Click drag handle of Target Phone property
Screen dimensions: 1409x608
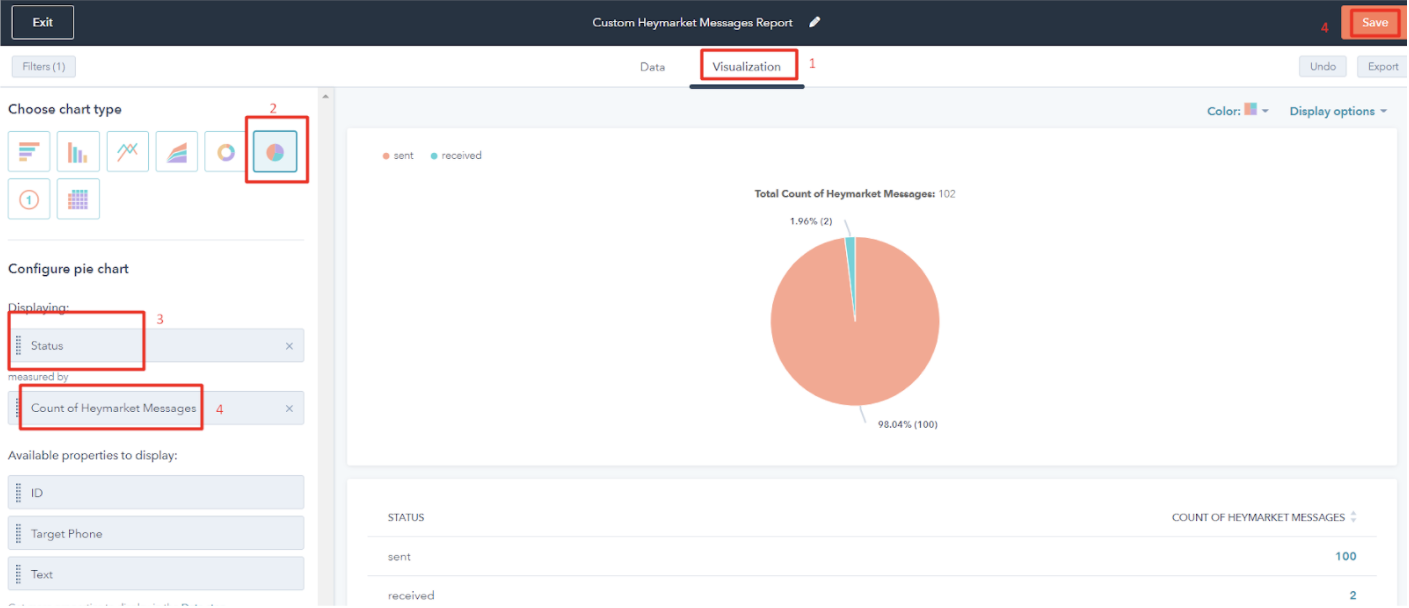(x=18, y=534)
